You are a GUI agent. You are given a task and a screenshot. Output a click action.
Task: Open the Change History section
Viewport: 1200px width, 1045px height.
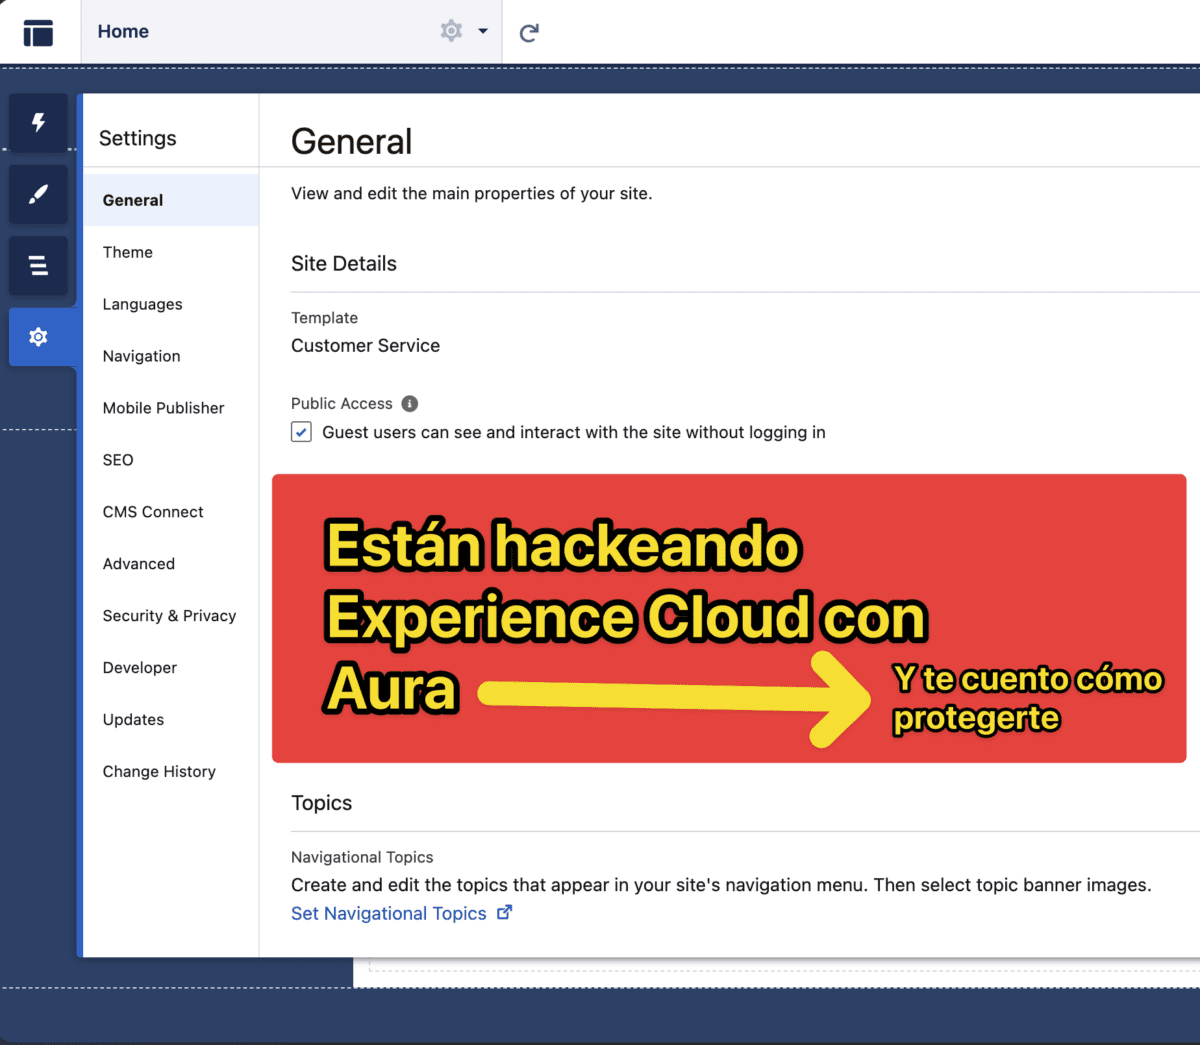tap(159, 772)
